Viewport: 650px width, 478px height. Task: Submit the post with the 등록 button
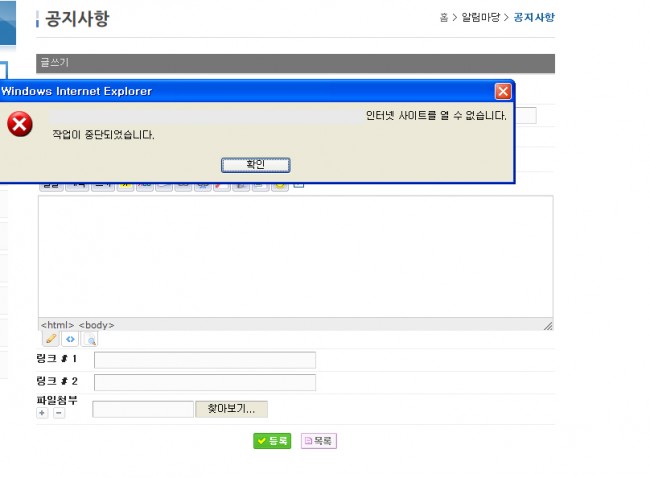pos(272,441)
